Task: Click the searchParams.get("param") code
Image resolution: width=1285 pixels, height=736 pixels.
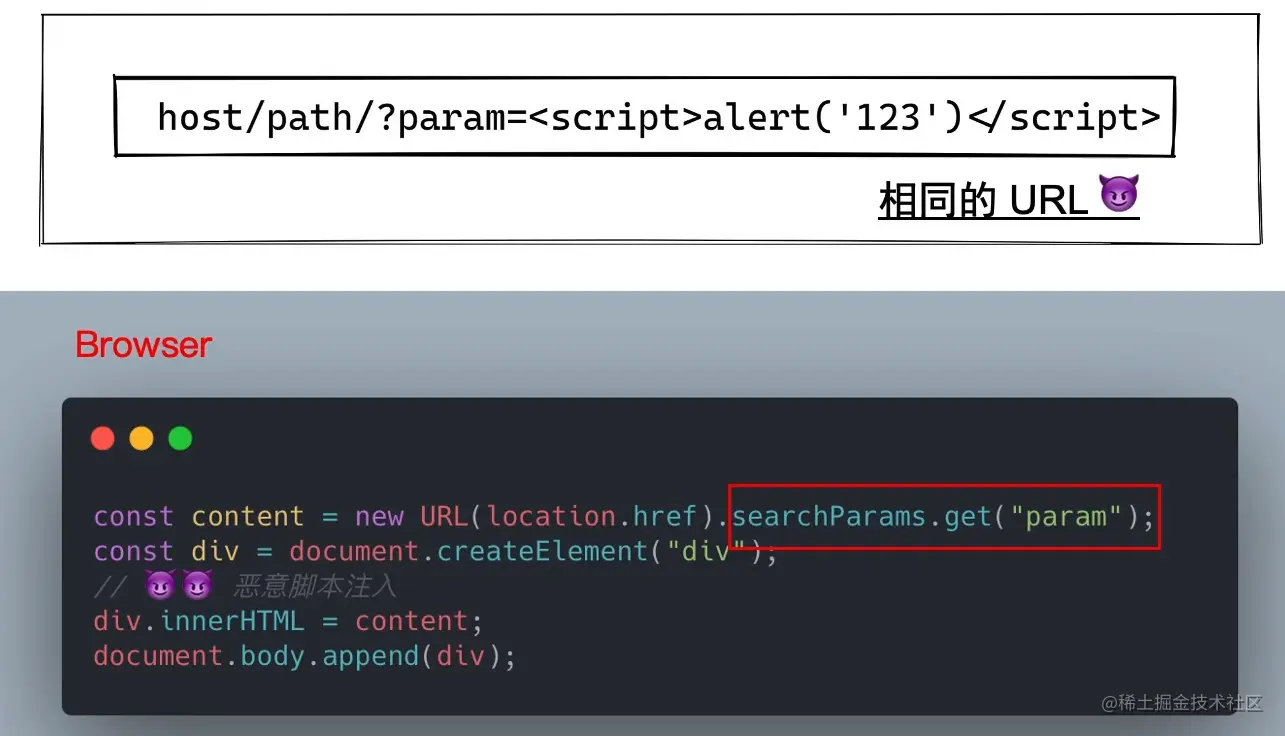Action: 943,517
